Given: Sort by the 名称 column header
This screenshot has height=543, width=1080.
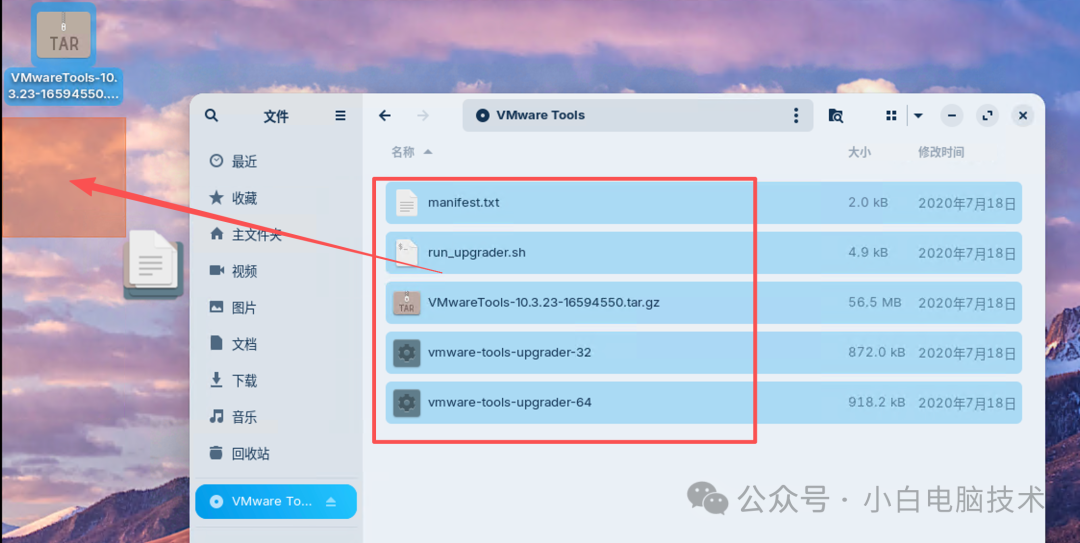Looking at the screenshot, I should (x=404, y=152).
